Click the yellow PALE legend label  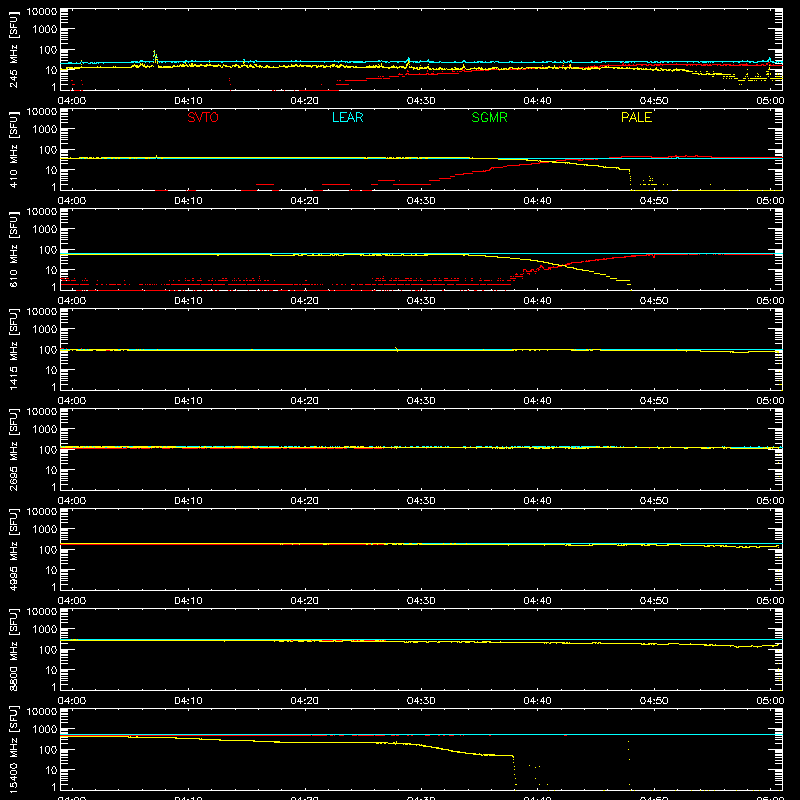pyautogui.click(x=636, y=117)
